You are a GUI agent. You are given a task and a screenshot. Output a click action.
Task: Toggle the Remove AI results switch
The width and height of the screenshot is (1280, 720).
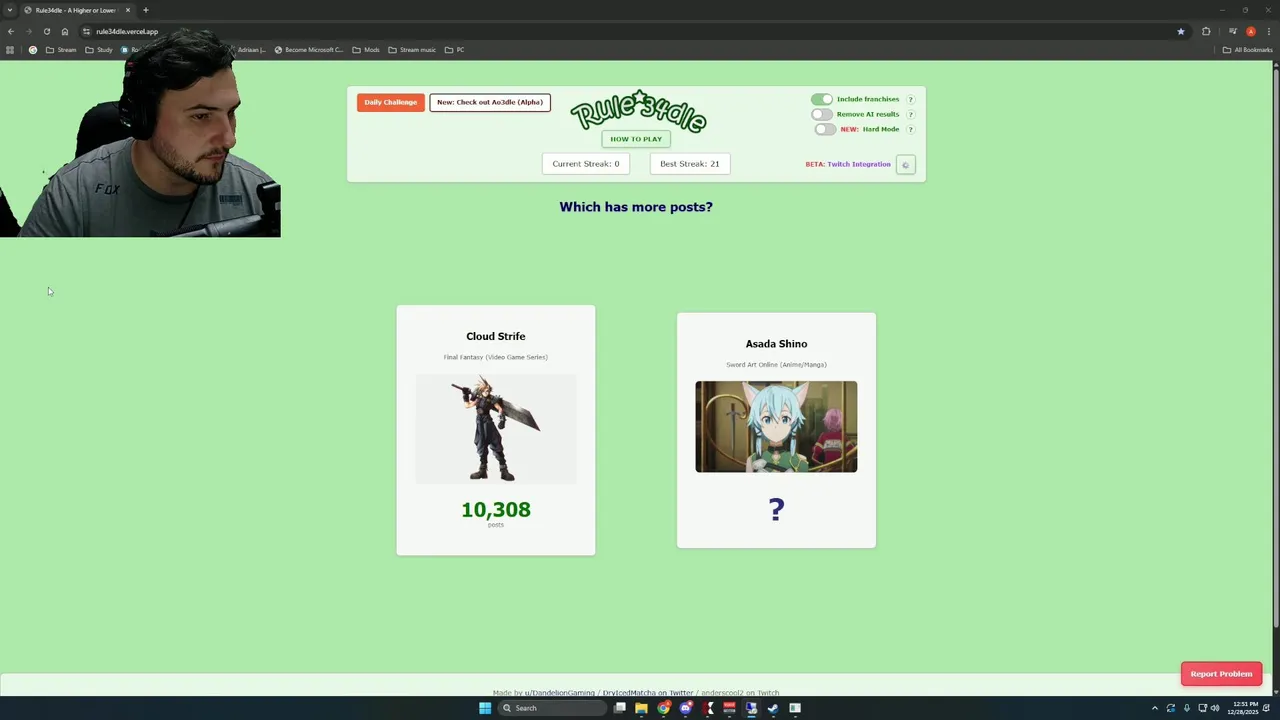coord(821,114)
